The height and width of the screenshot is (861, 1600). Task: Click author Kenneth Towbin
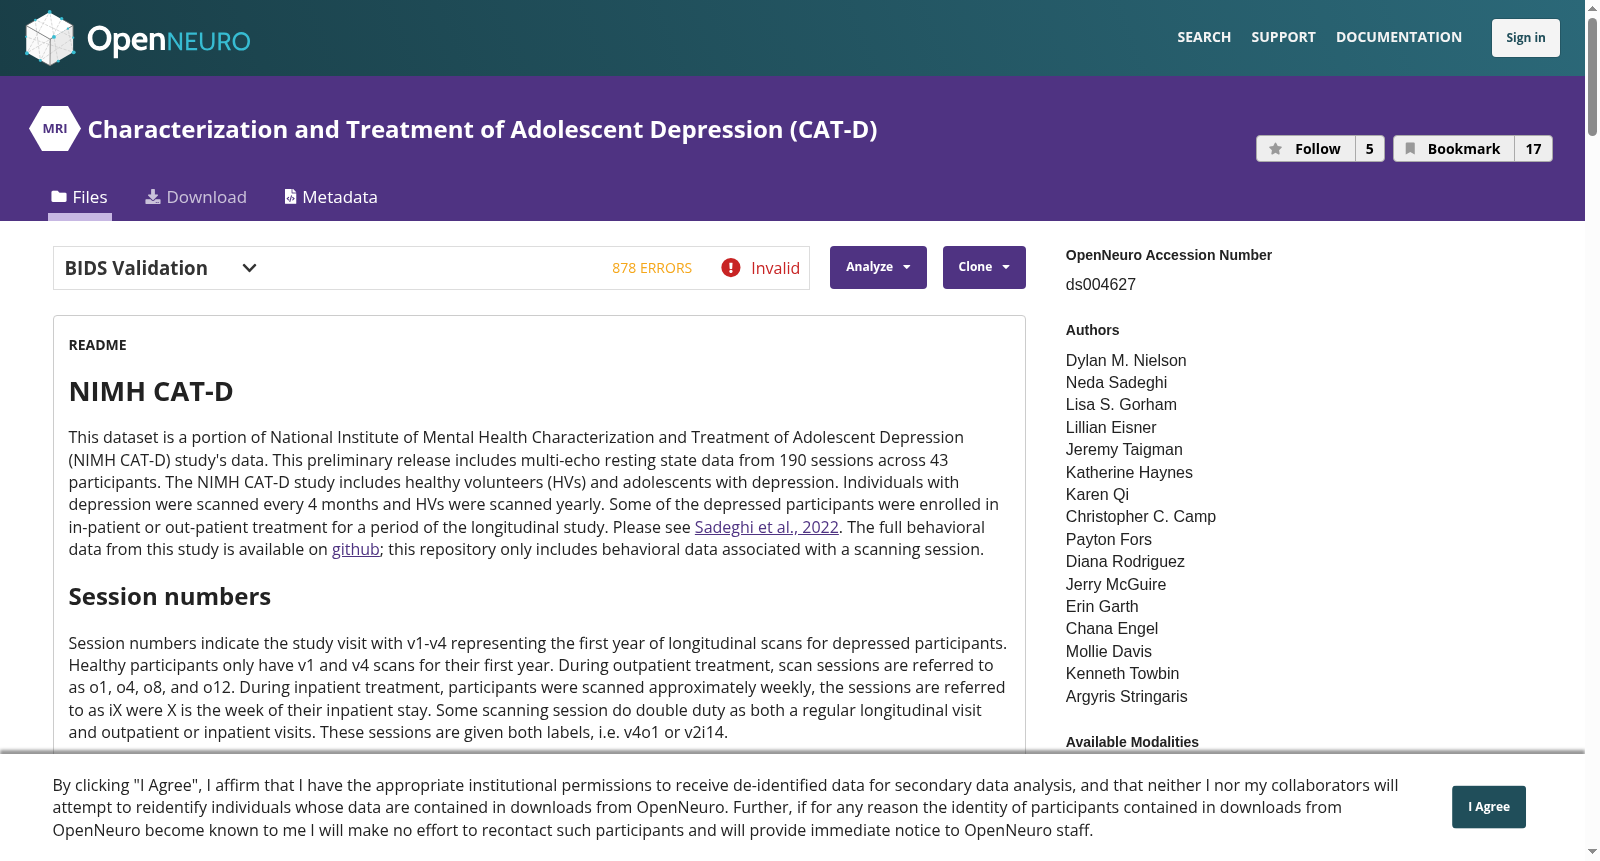pos(1122,673)
